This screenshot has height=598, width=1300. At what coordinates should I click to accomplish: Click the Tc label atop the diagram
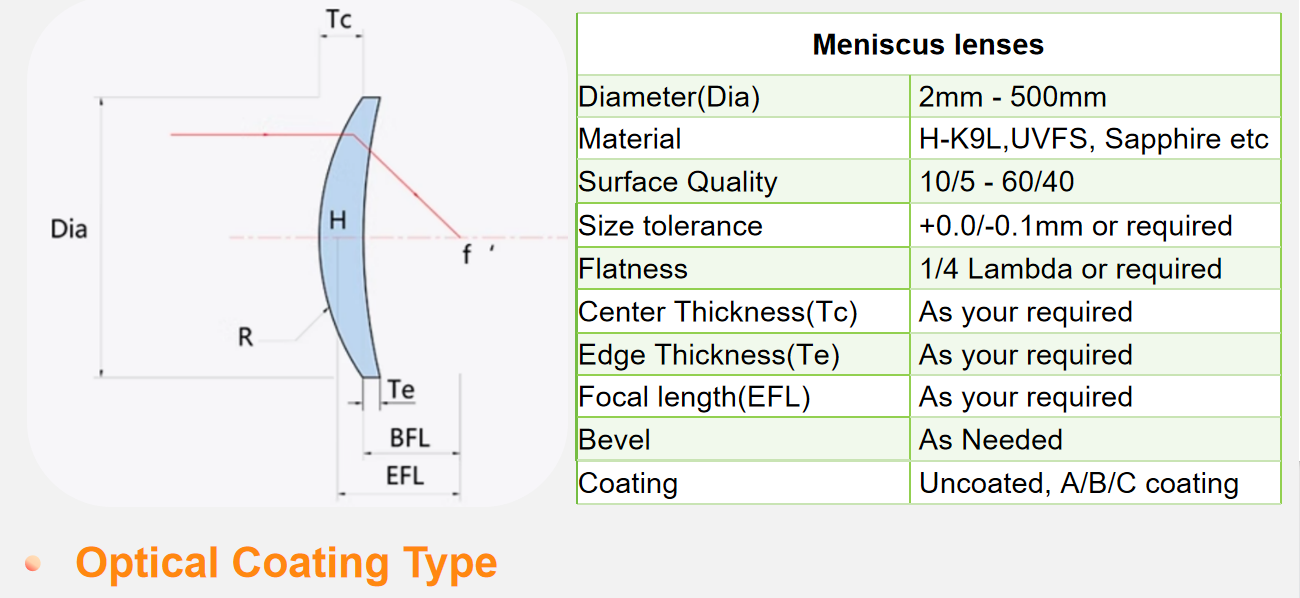340,20
